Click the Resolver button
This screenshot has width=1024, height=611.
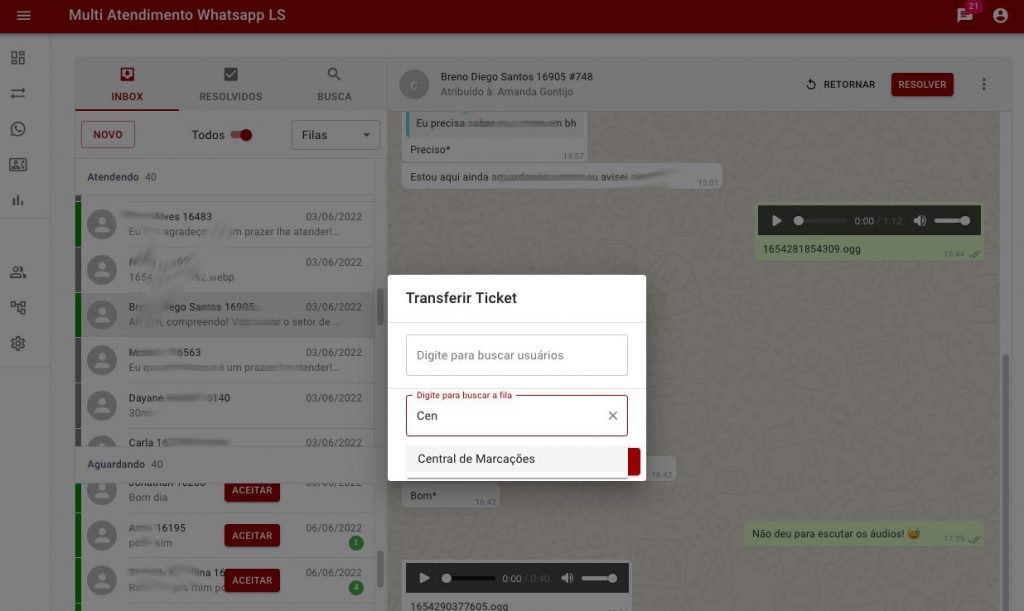tap(922, 85)
